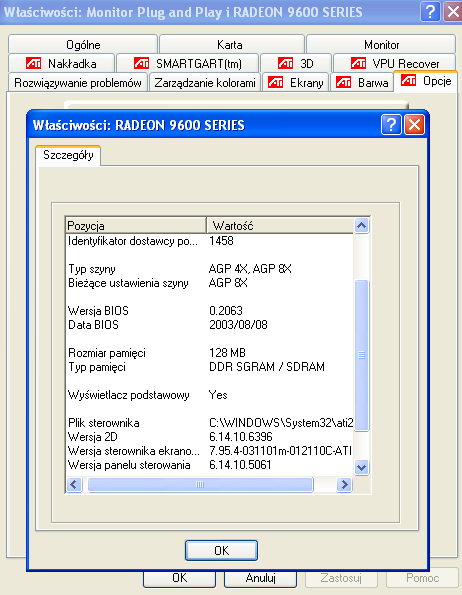This screenshot has width=462, height=595.
Task: Click OK in the RADEON 9600 SERIES dialog
Action: 222,550
